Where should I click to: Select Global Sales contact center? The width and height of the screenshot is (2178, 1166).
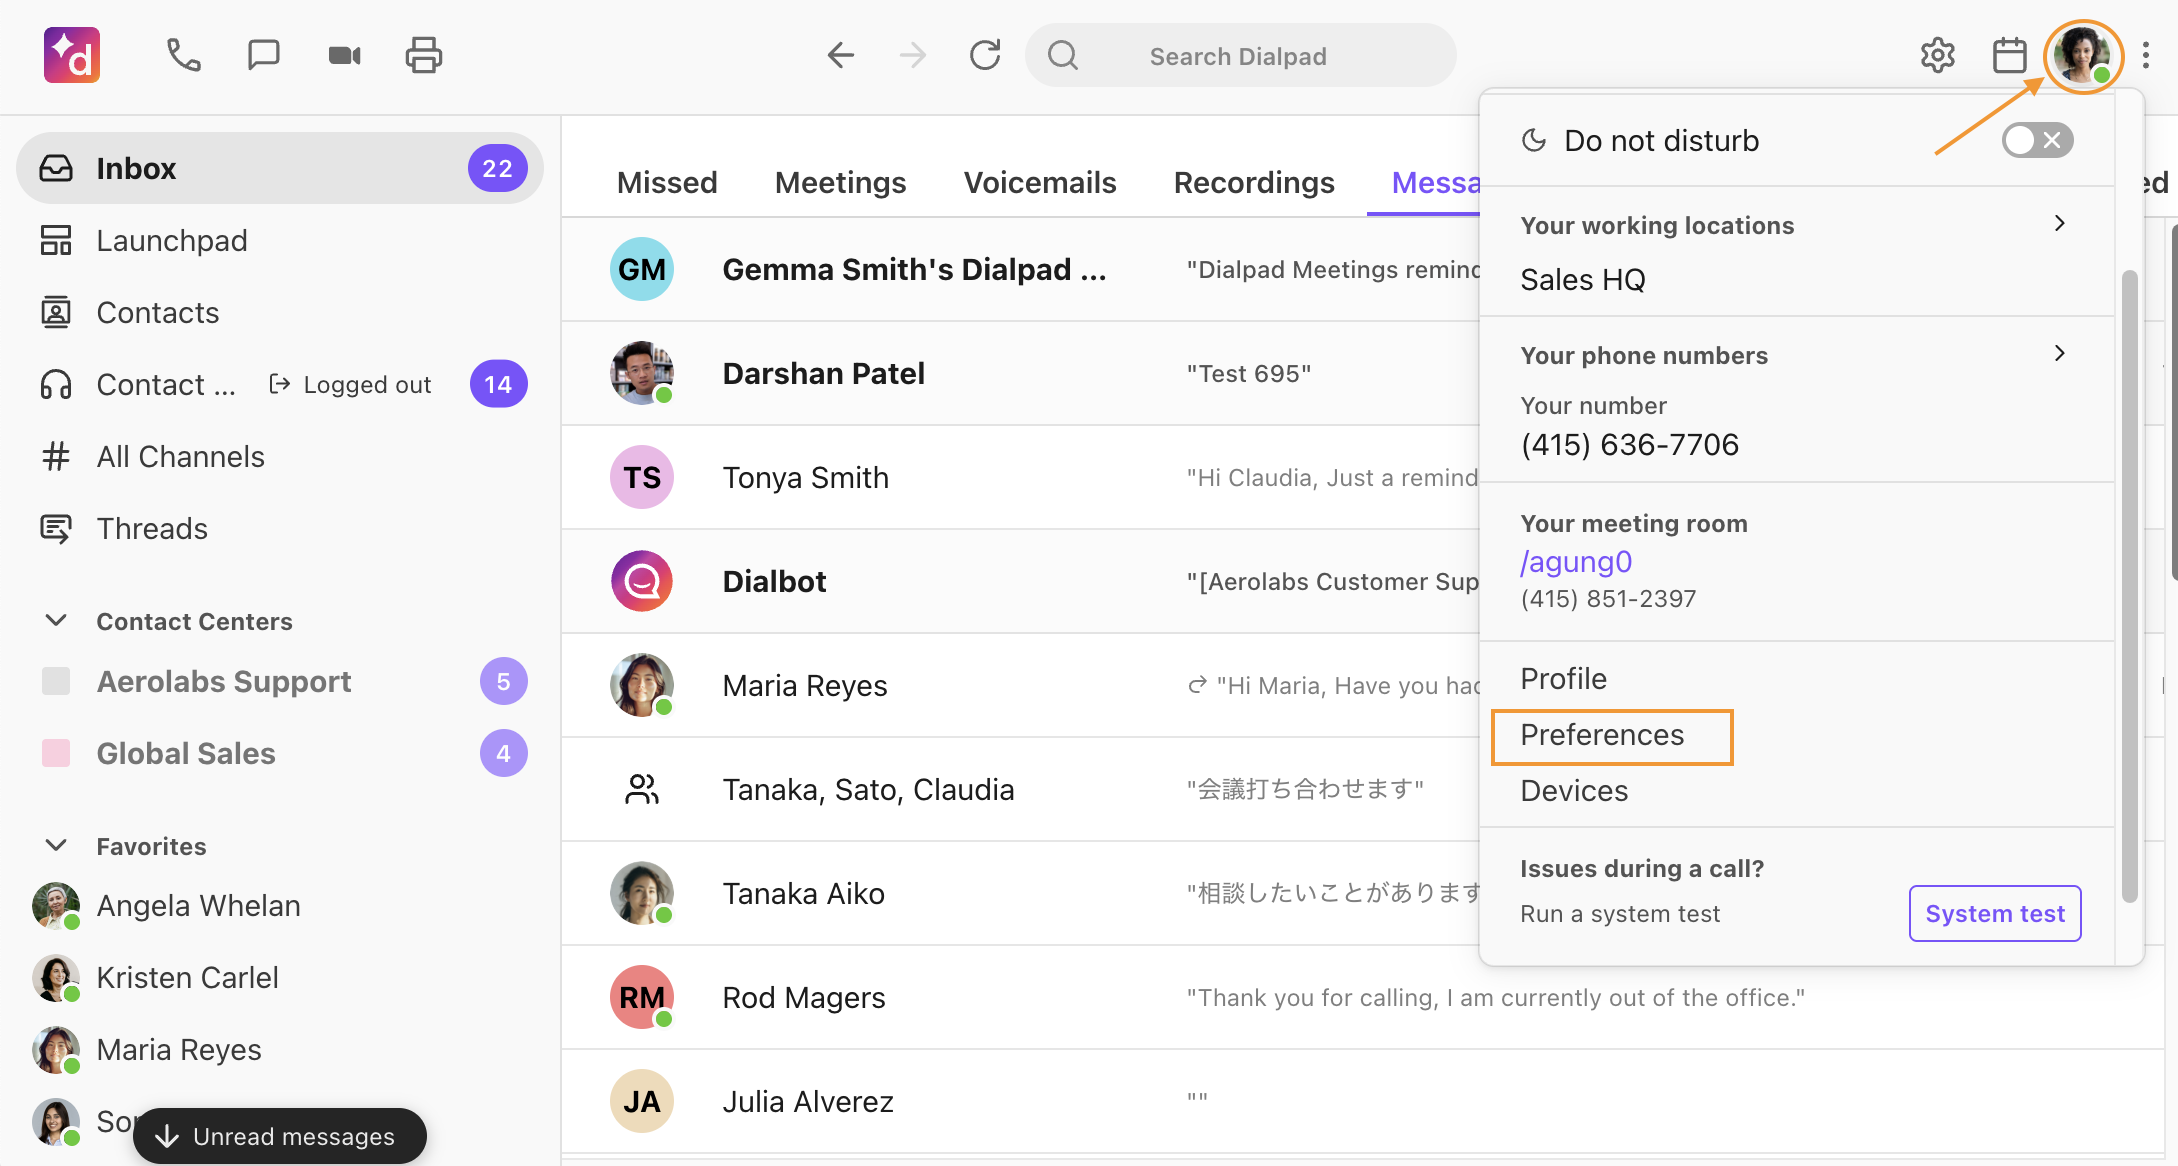[280, 753]
